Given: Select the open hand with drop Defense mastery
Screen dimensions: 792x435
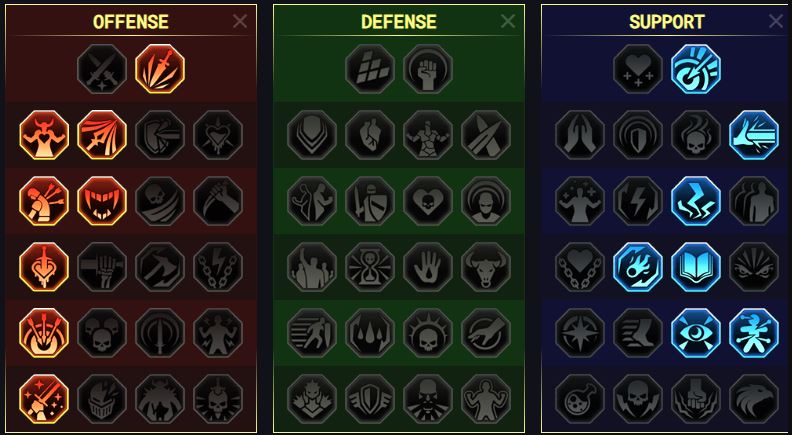Looking at the screenshot, I should (428, 267).
